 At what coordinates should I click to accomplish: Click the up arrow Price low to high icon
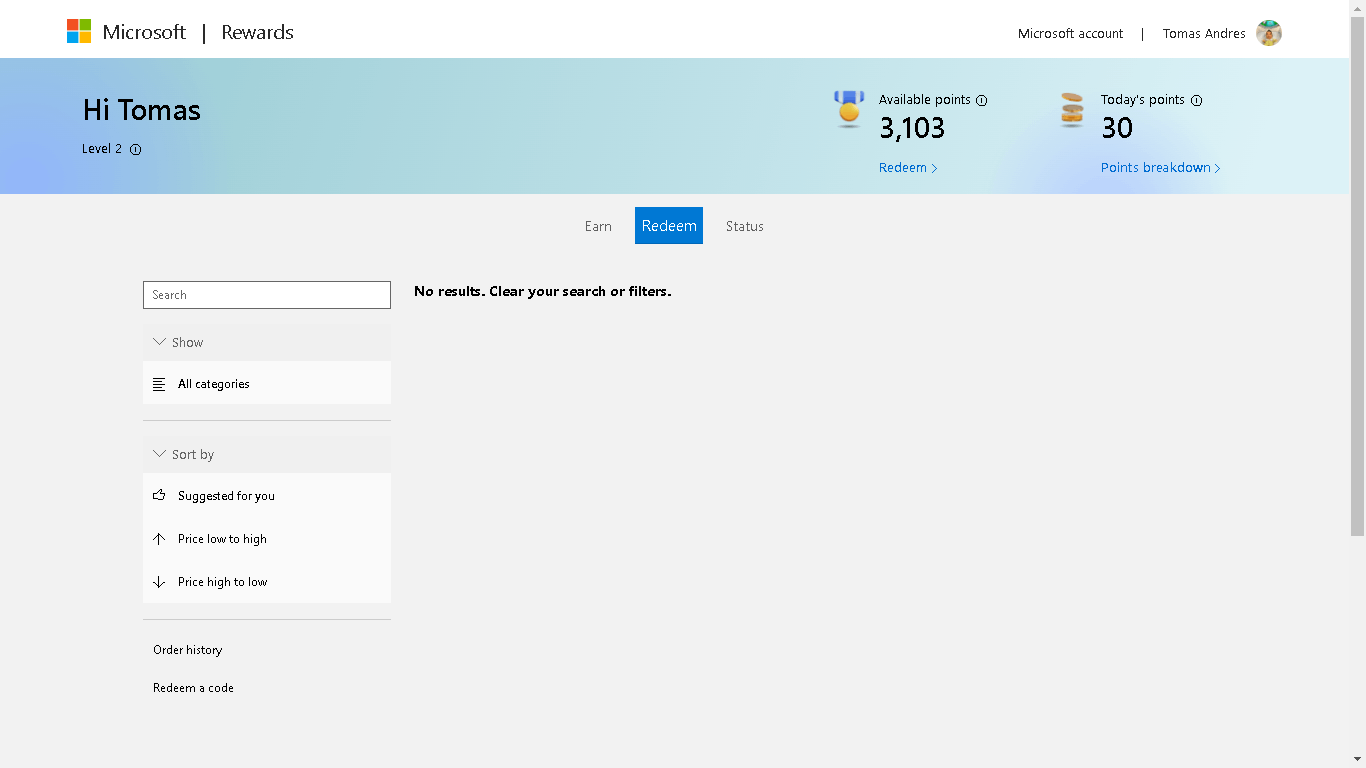159,538
